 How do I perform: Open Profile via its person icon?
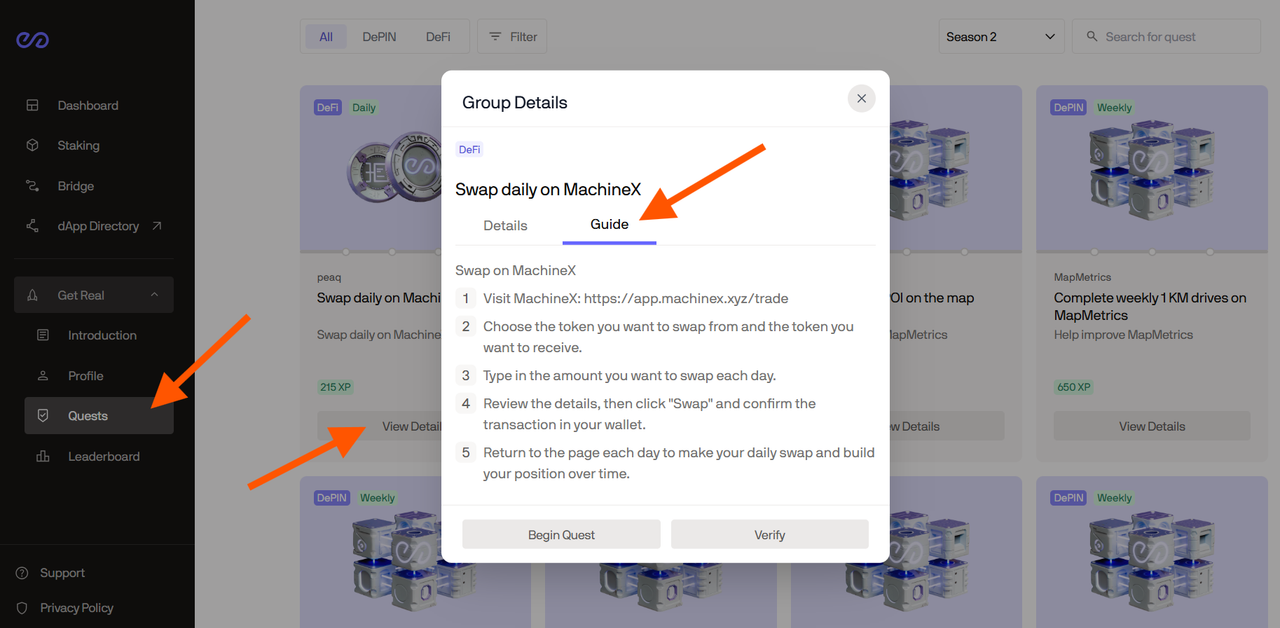click(x=43, y=376)
